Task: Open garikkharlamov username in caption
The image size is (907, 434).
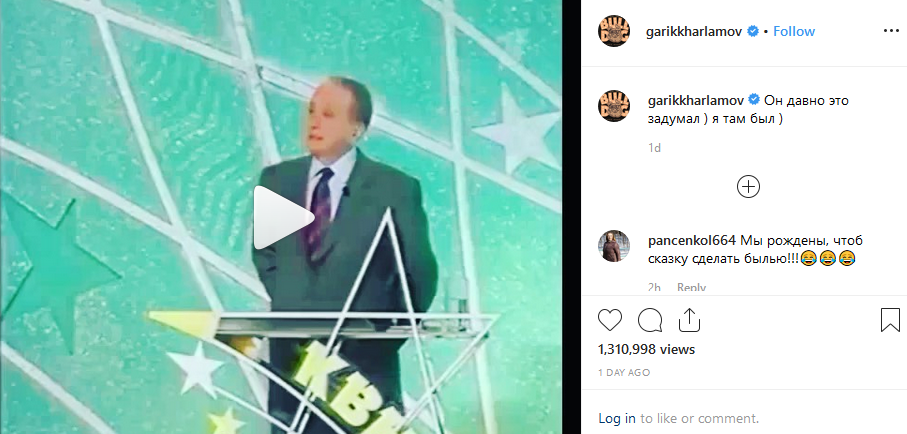Action: click(x=694, y=100)
